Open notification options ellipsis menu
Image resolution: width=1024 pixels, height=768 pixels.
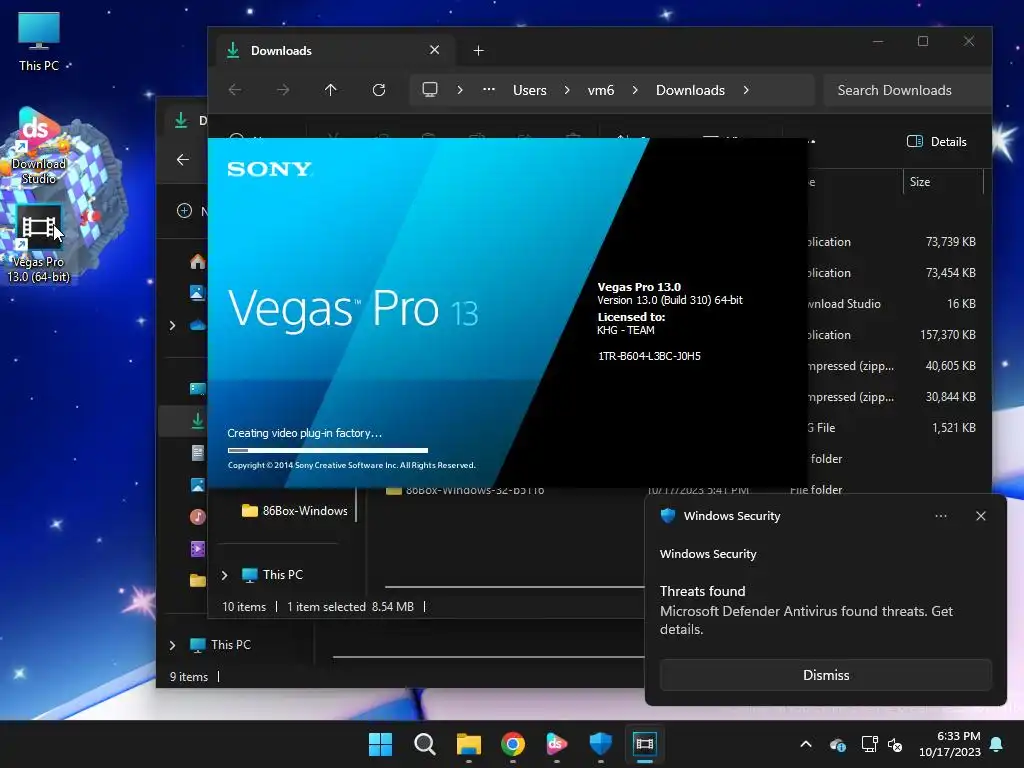pyautogui.click(x=940, y=516)
